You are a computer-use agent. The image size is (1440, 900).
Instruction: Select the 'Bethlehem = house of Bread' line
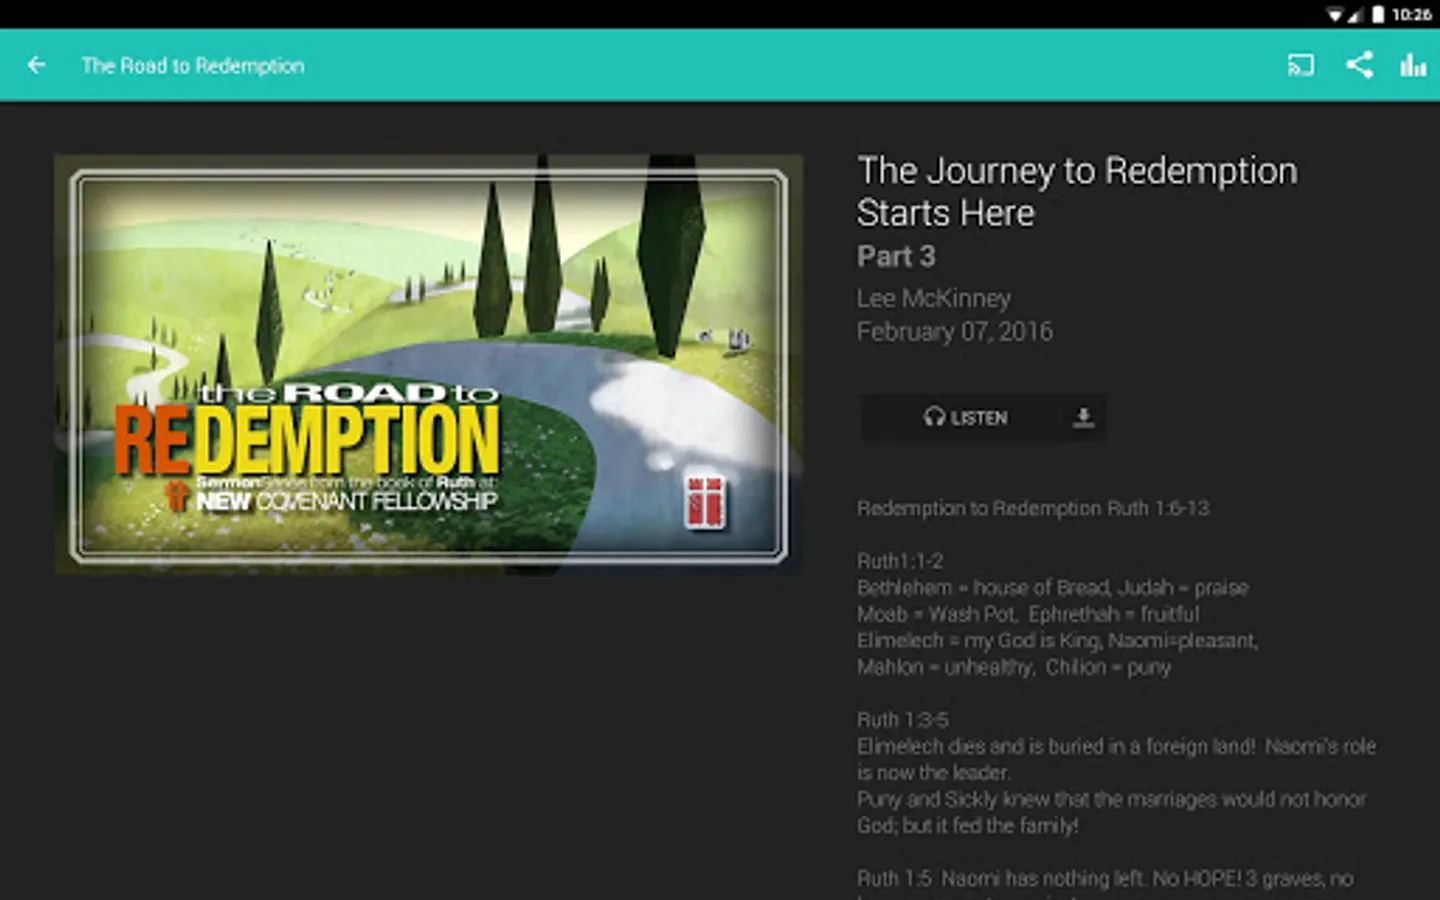[x=1053, y=587]
